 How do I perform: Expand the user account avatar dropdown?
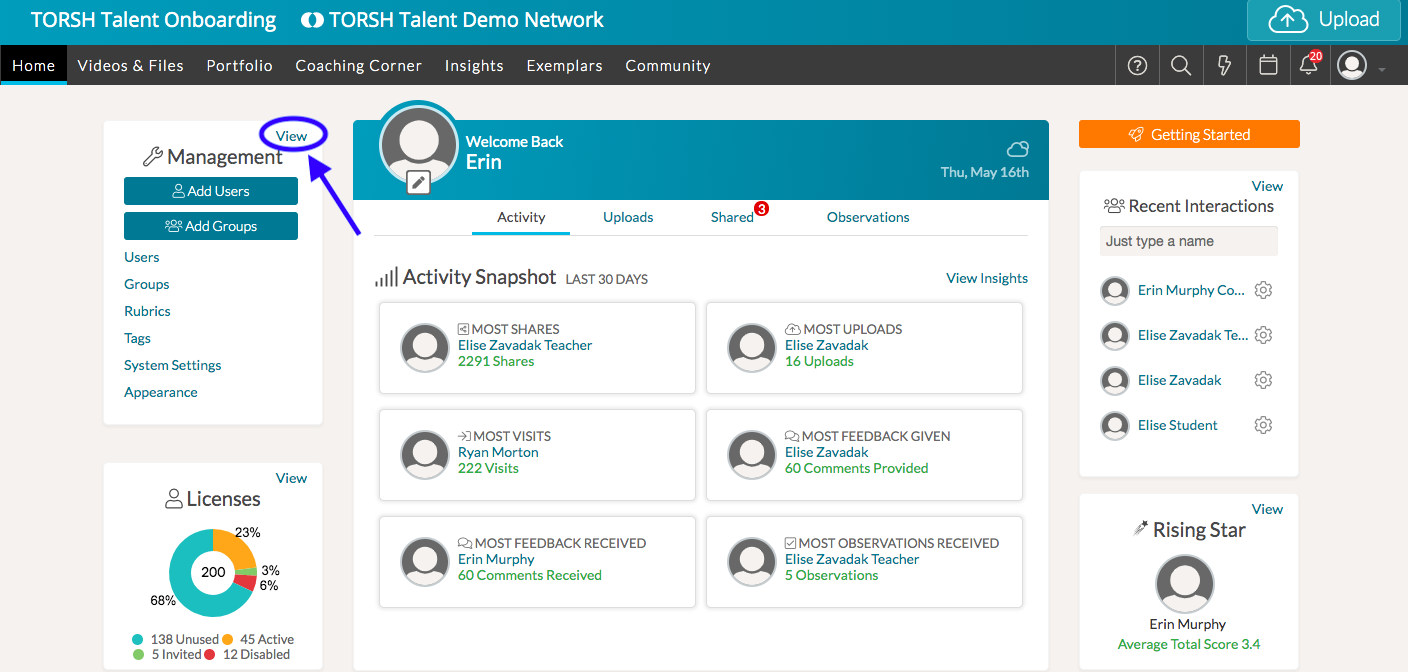1360,66
